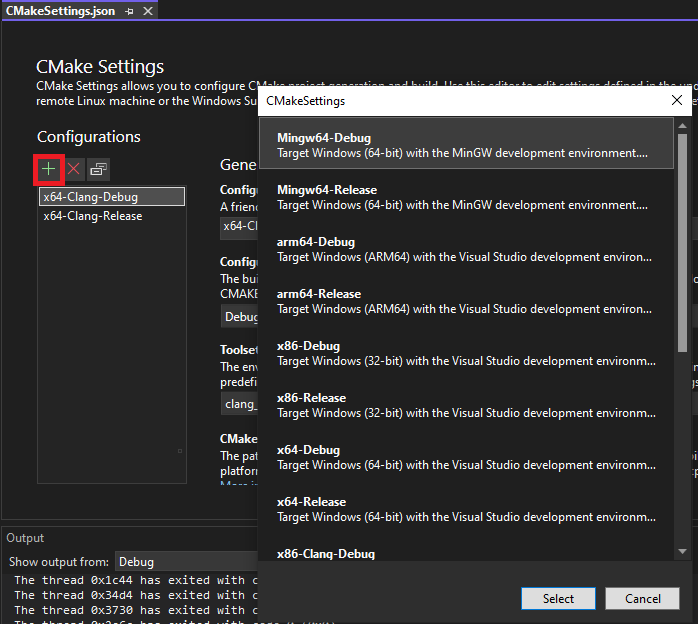Viewport: 698px width, 624px height.
Task: Choose the x86-Release template
Action: click(466, 405)
